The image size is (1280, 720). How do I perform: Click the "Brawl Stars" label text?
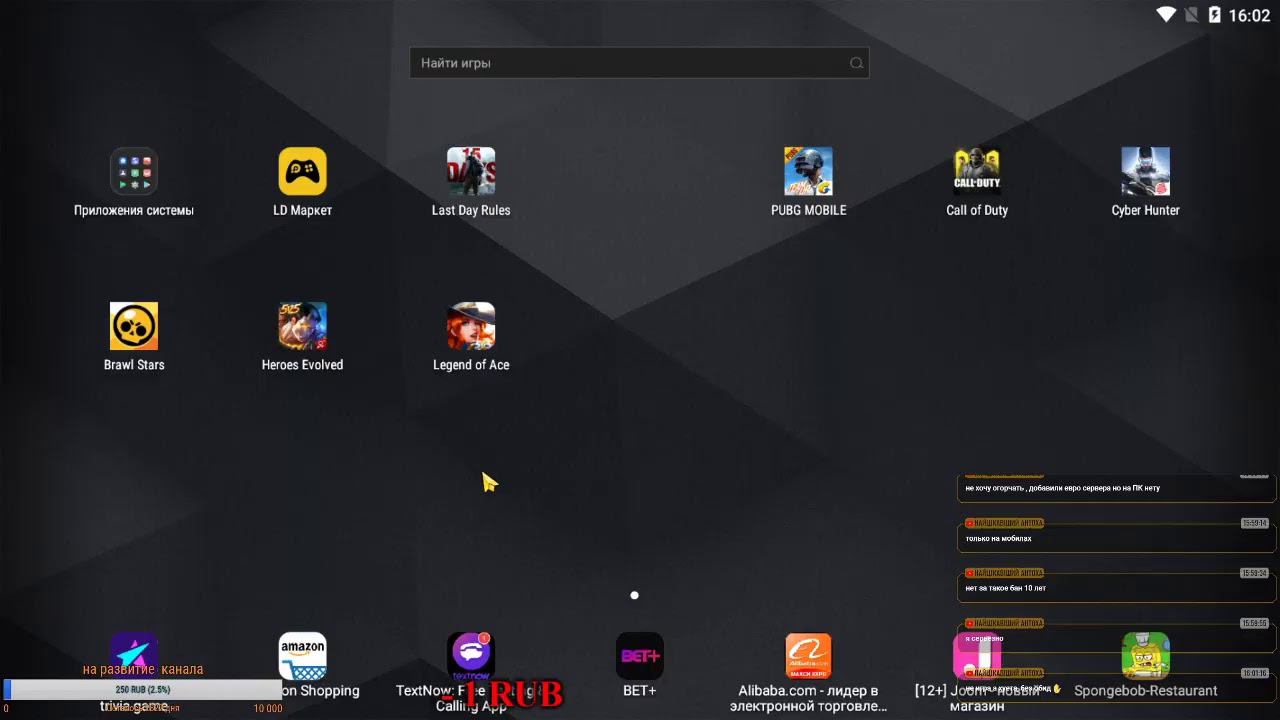click(x=134, y=364)
